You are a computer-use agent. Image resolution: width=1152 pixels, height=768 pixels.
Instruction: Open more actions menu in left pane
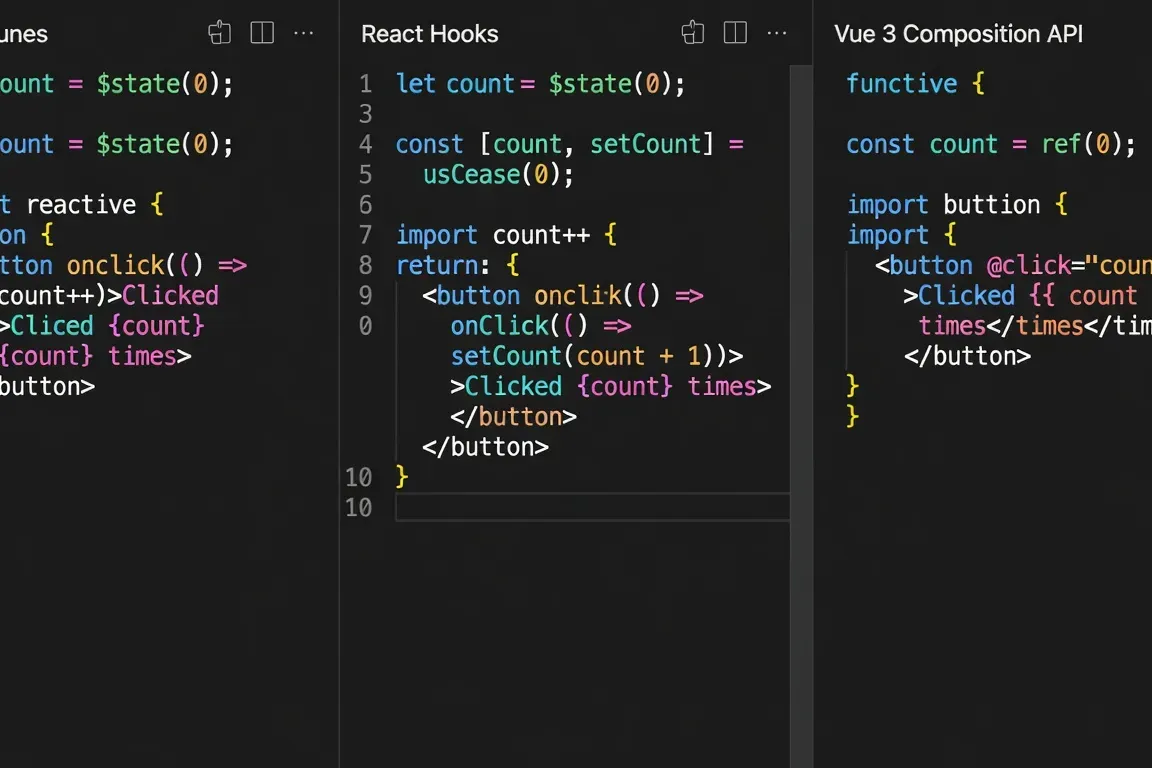click(x=303, y=33)
